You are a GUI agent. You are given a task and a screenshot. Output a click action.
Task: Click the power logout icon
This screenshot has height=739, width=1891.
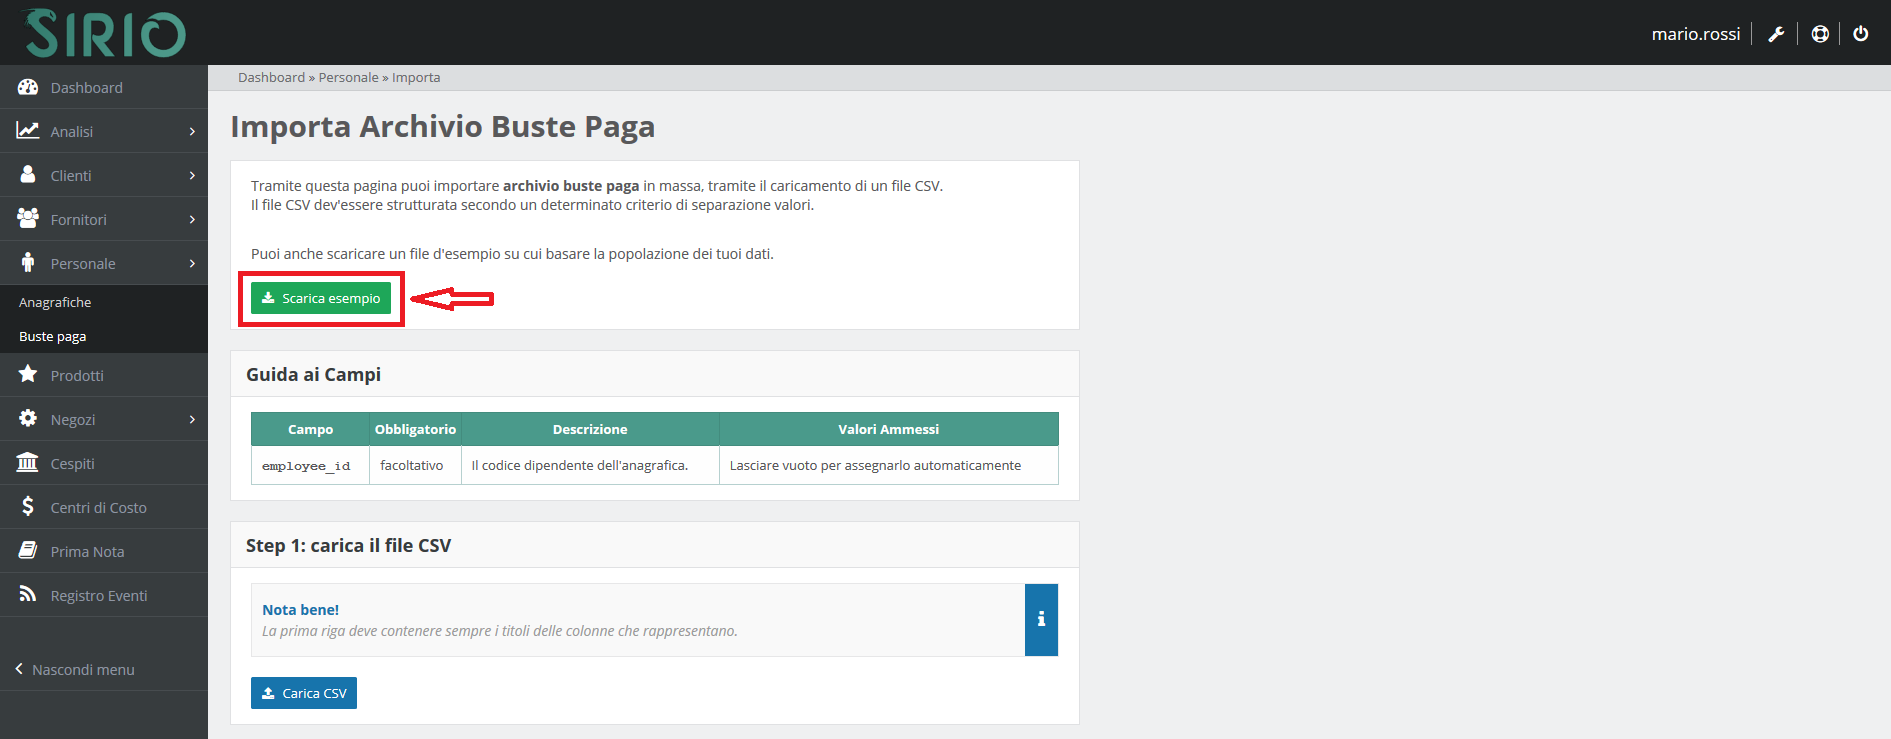pyautogui.click(x=1860, y=34)
